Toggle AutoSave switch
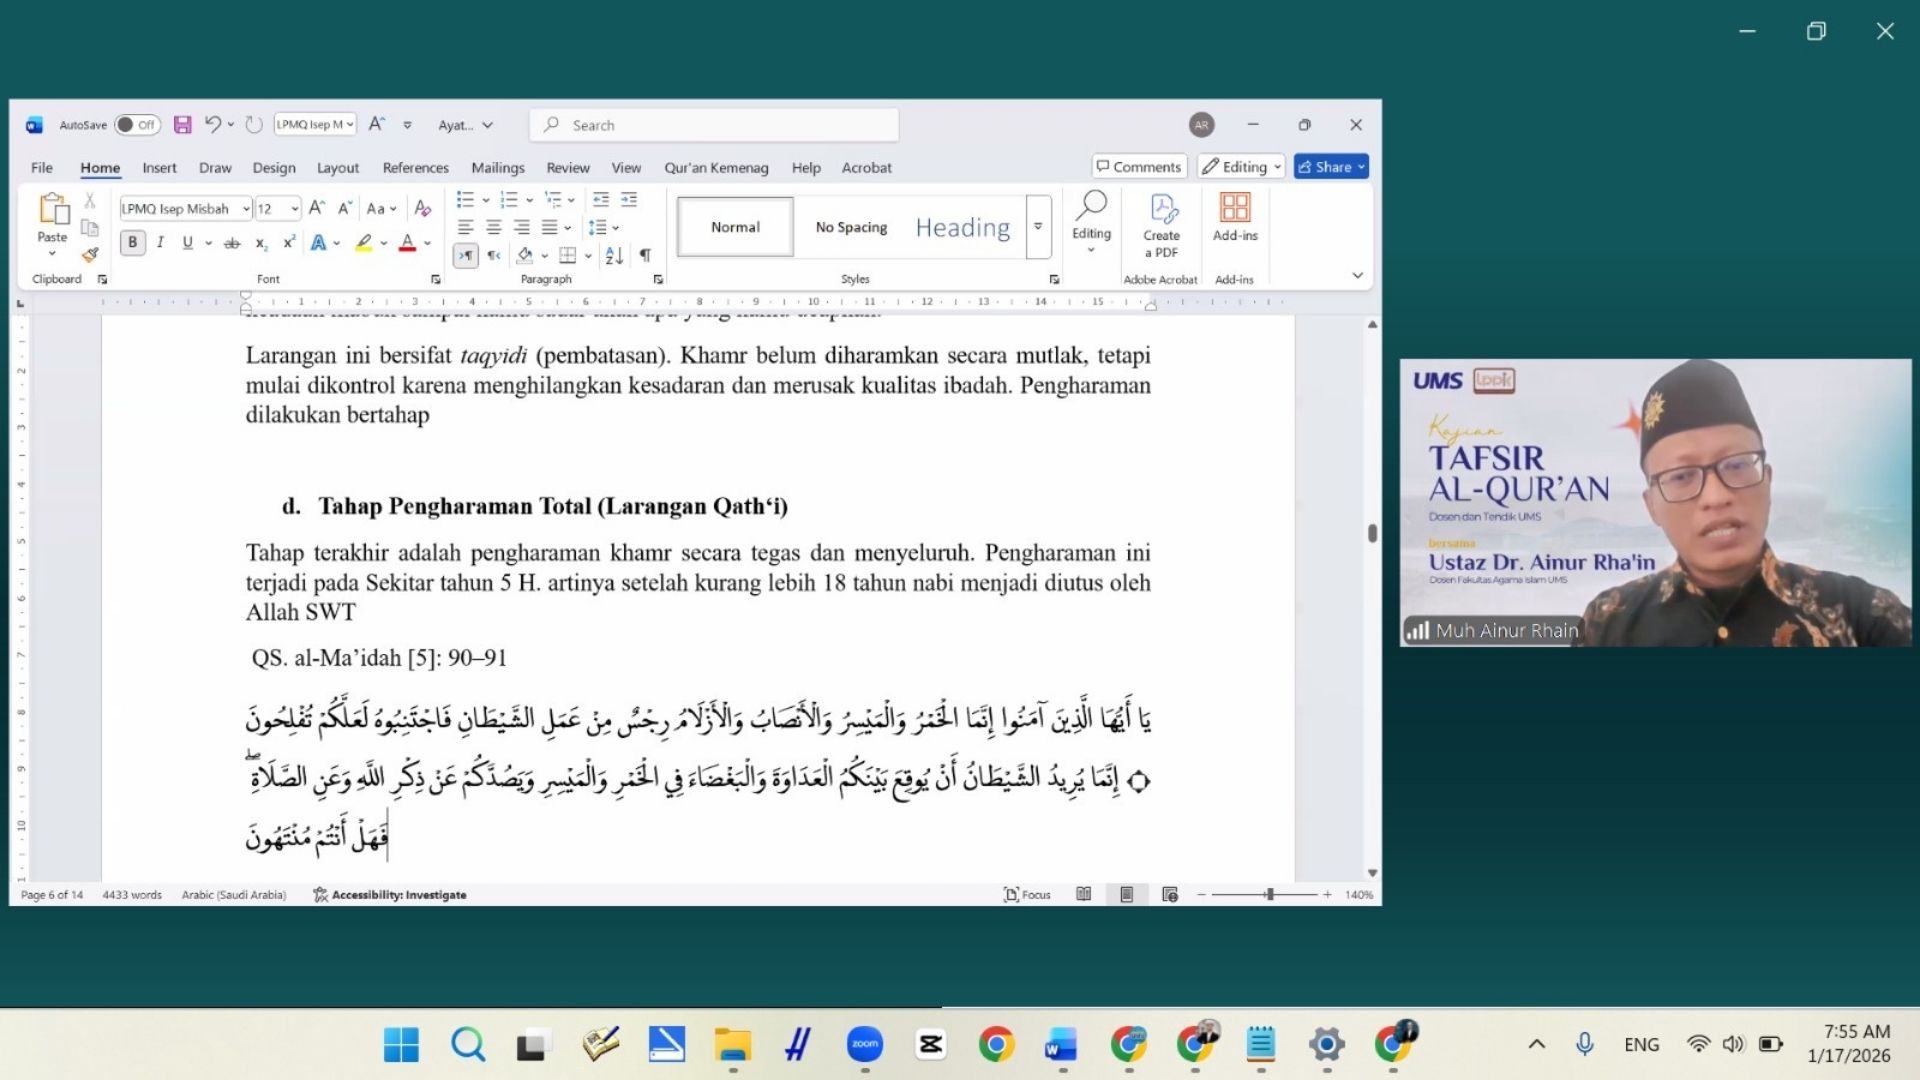Viewport: 1920px width, 1080px height. 137,125
